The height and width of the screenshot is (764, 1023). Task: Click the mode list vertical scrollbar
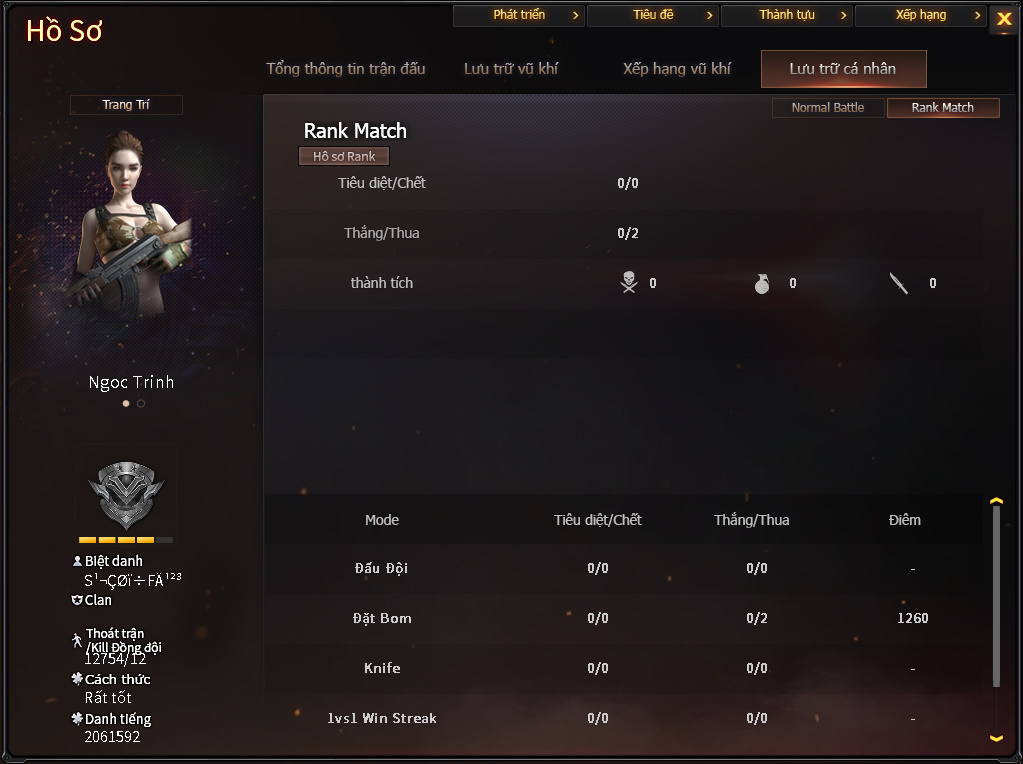(996, 596)
